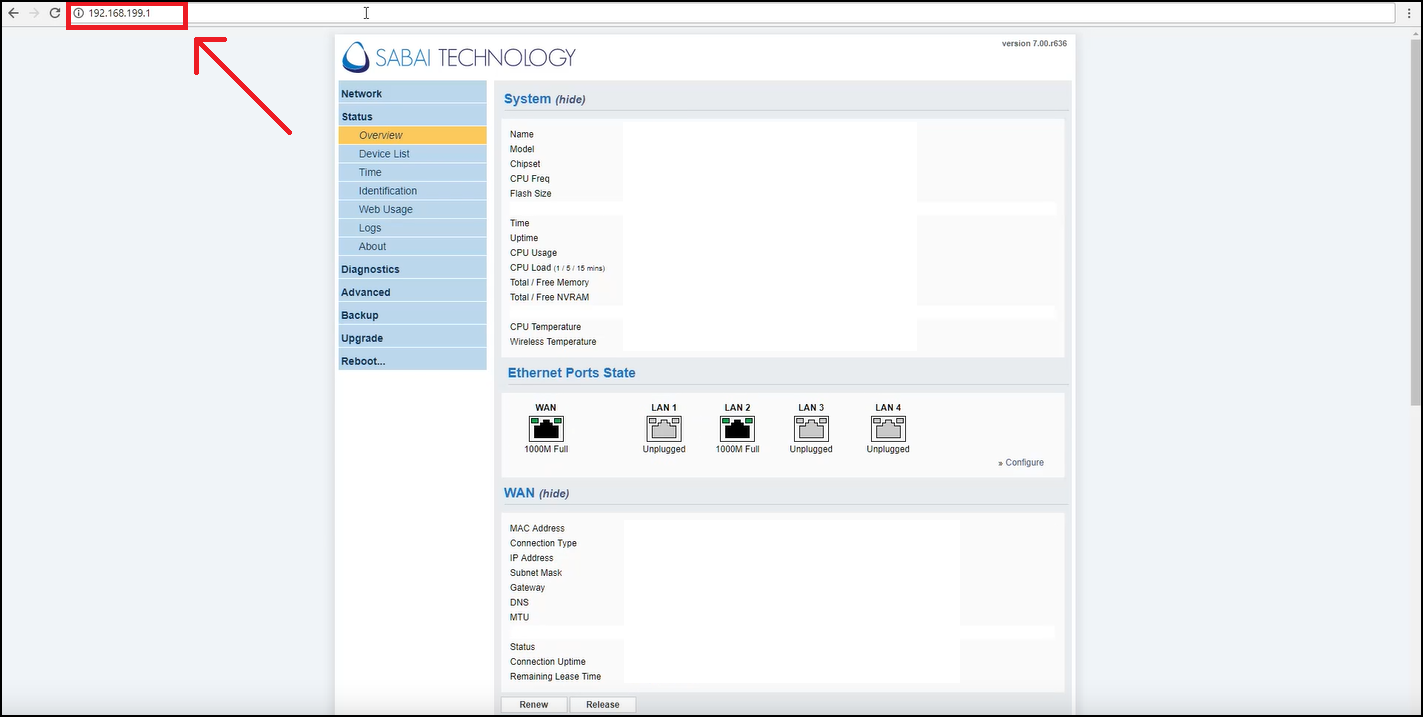Screen dimensions: 1423x717
Task: Select Web Usage in Status menu
Action: (x=385, y=209)
